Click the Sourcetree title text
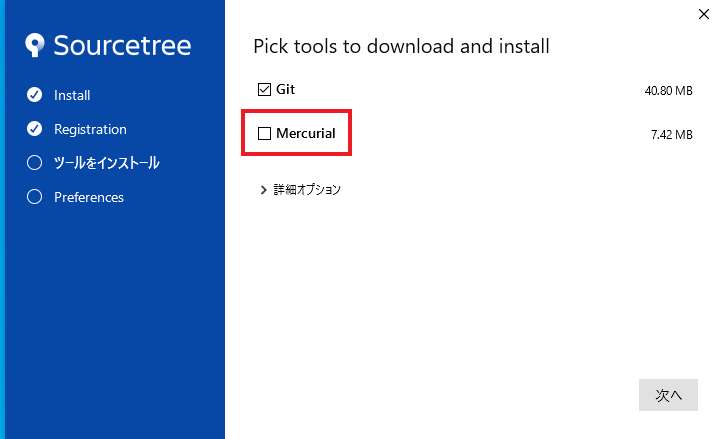This screenshot has height=439, width=726. pos(122,45)
